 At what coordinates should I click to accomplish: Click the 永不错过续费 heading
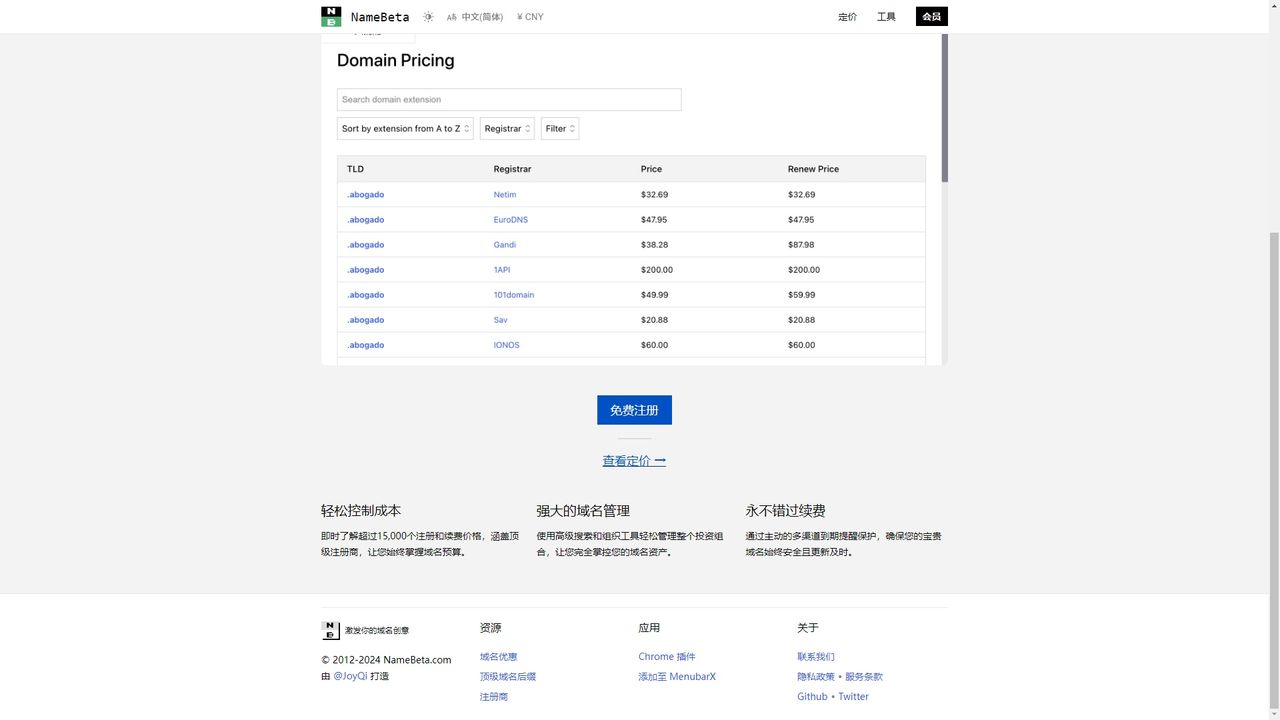tap(785, 510)
